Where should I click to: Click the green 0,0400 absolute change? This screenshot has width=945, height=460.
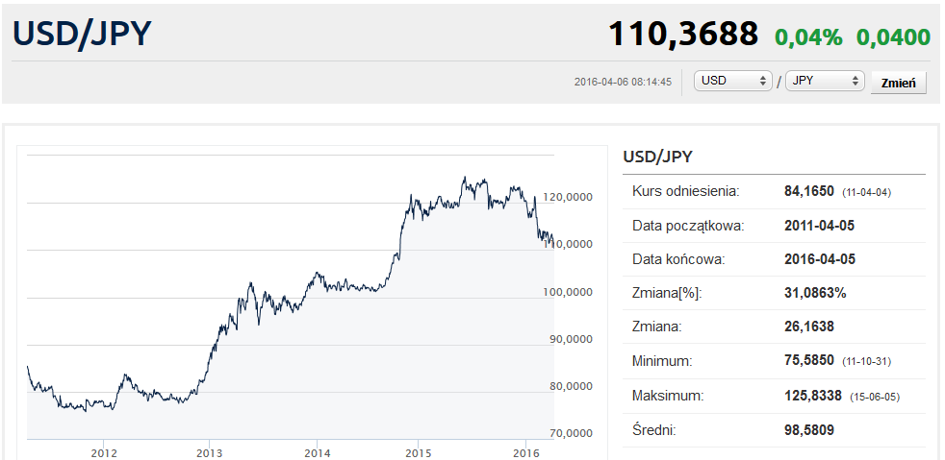tap(893, 37)
